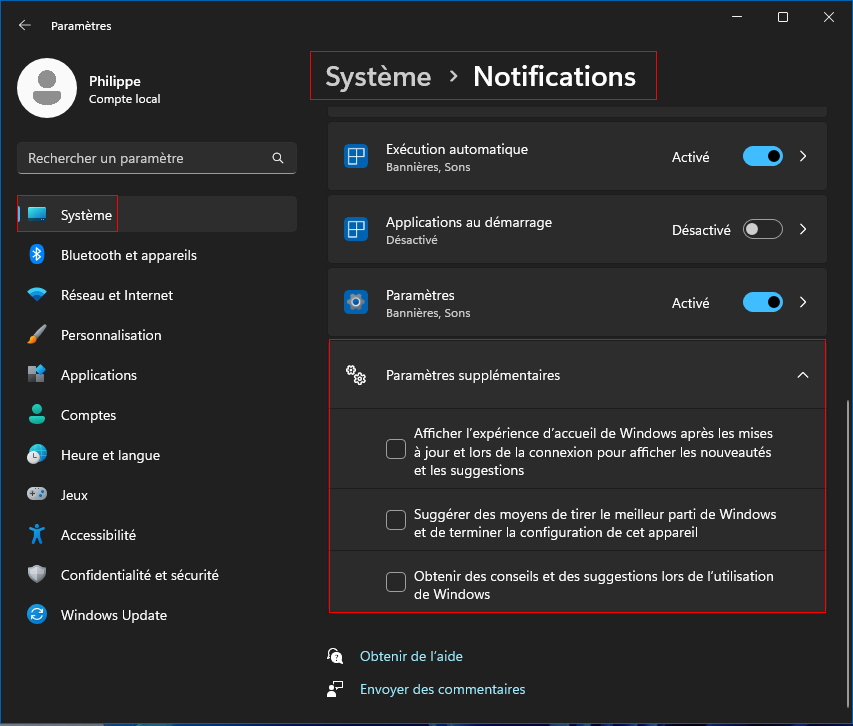This screenshot has width=853, height=726.
Task: Click the Exécution automatique app icon
Action: coord(356,157)
